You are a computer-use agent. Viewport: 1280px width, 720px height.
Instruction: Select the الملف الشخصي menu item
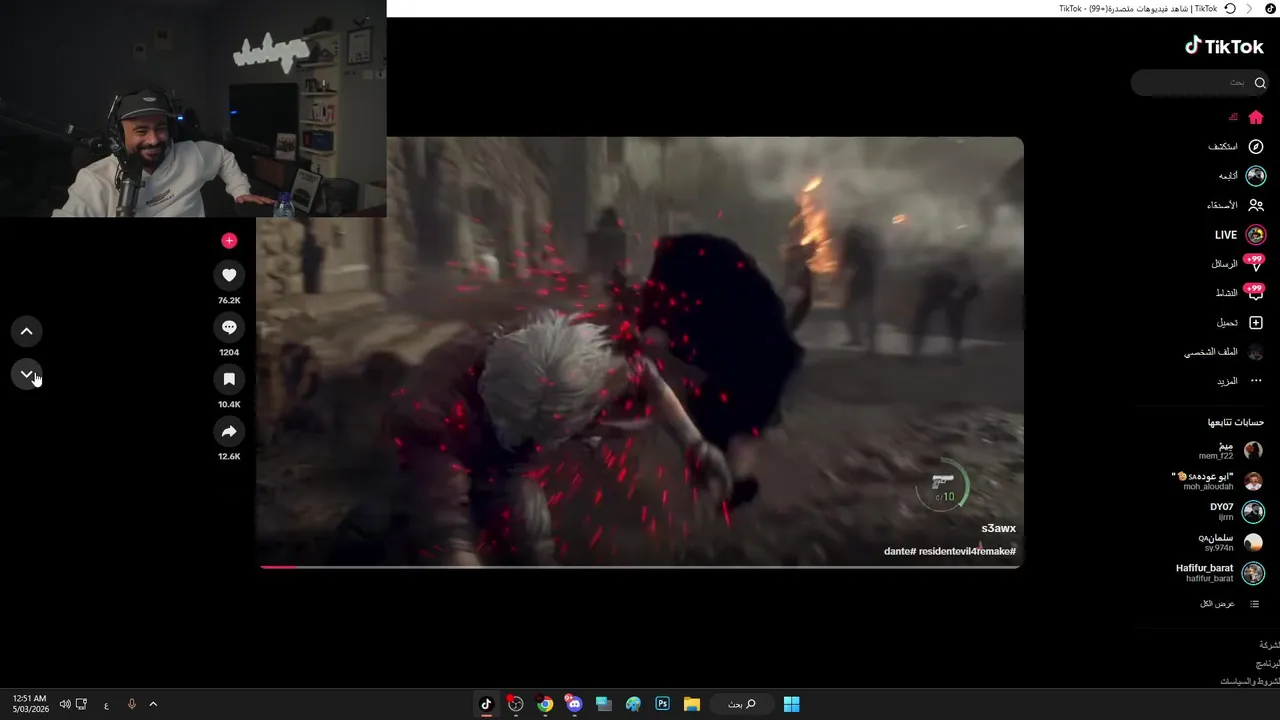tap(1211, 352)
